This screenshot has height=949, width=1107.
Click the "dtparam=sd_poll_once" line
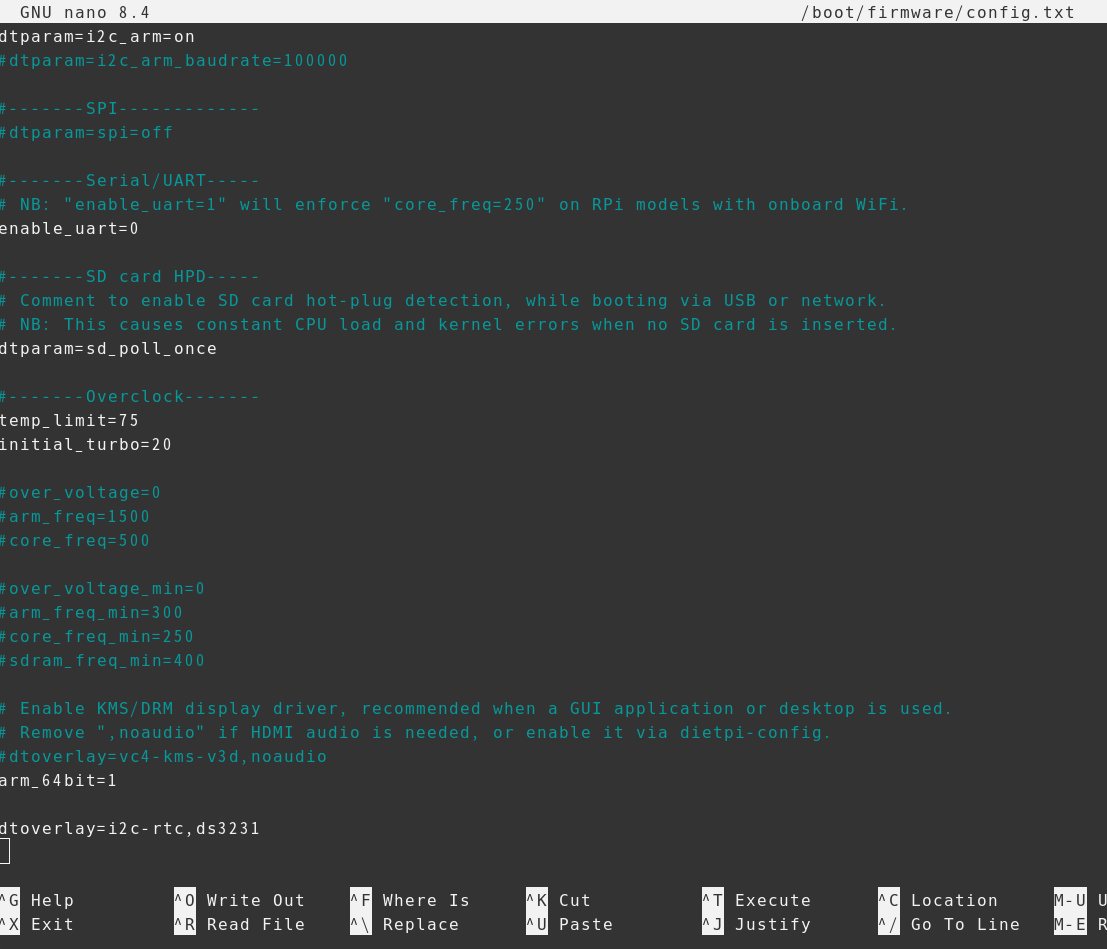pyautogui.click(x=108, y=349)
